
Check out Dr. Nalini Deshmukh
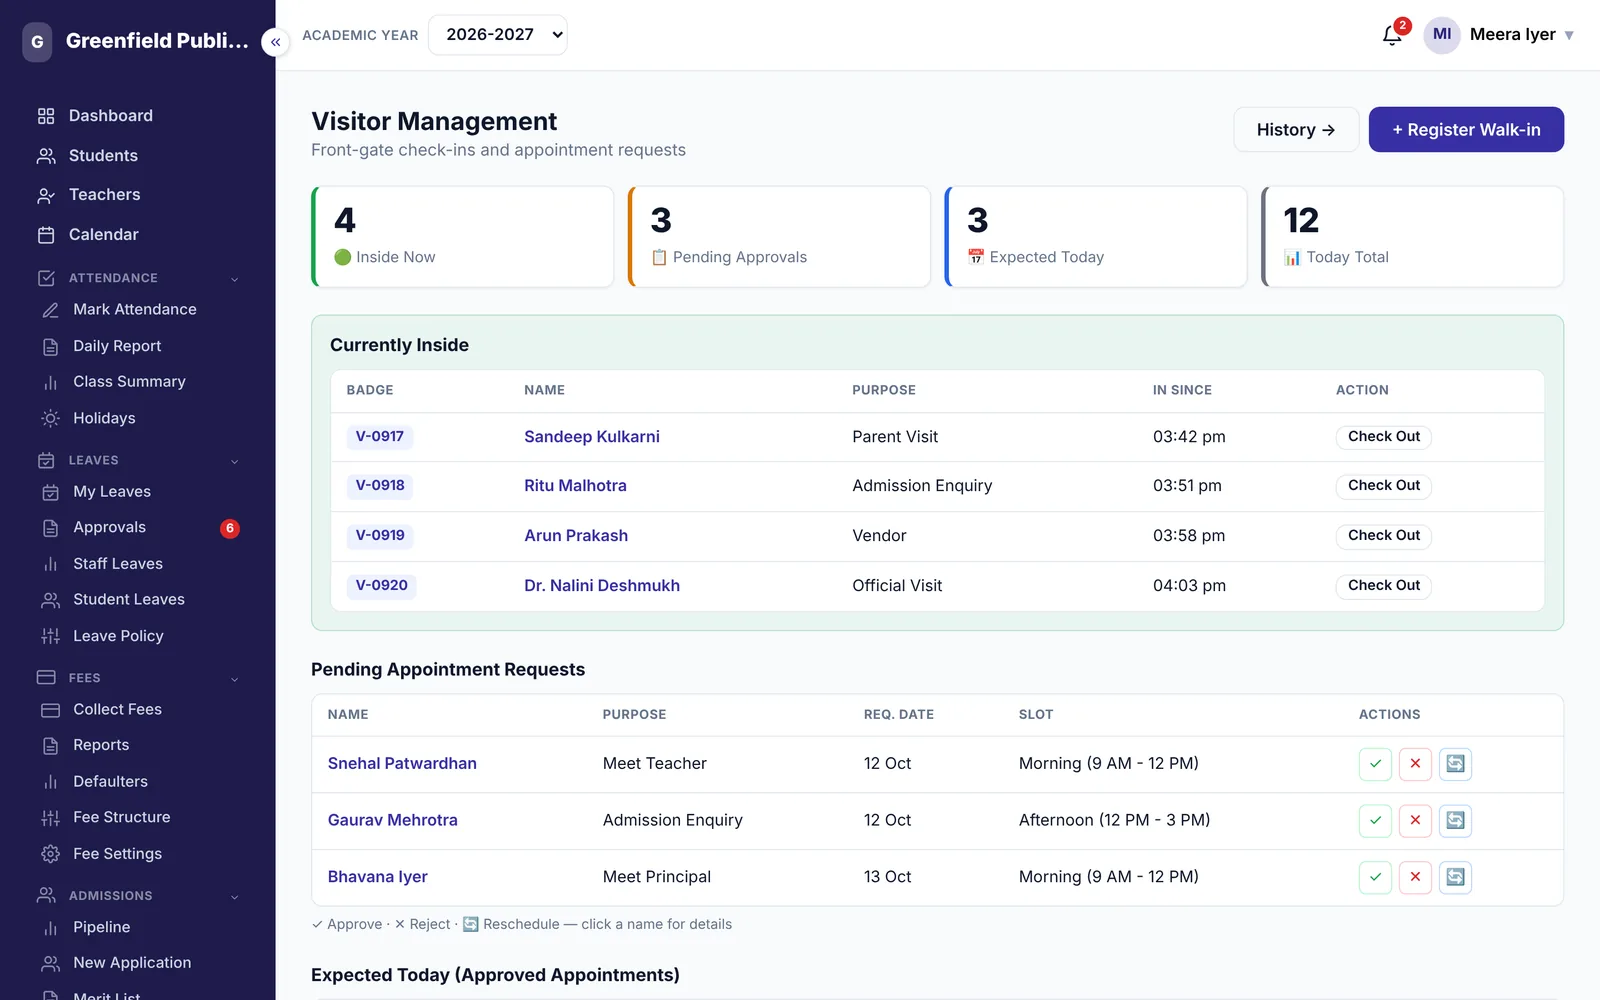coord(1384,586)
